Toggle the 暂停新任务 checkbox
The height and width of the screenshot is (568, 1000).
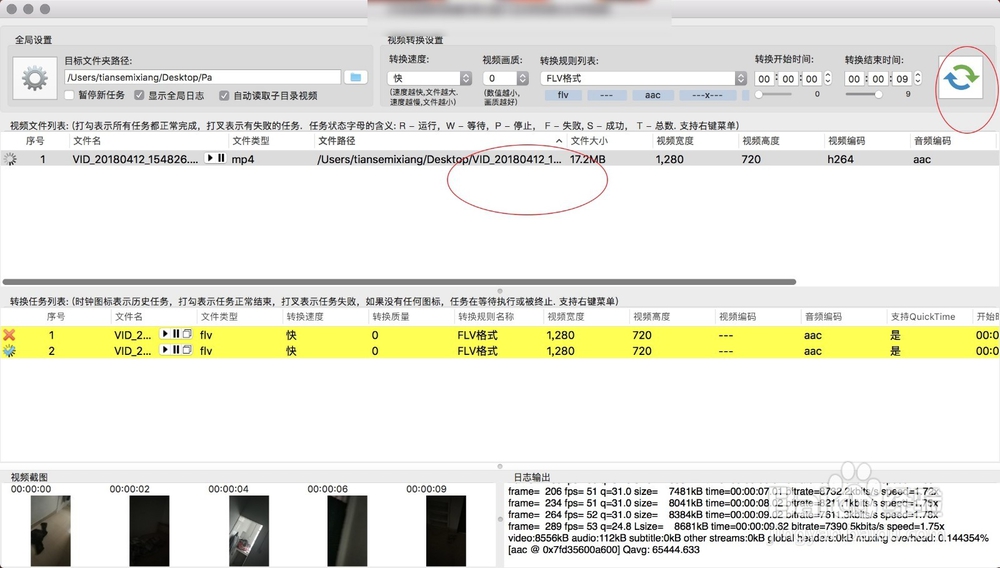pos(70,96)
